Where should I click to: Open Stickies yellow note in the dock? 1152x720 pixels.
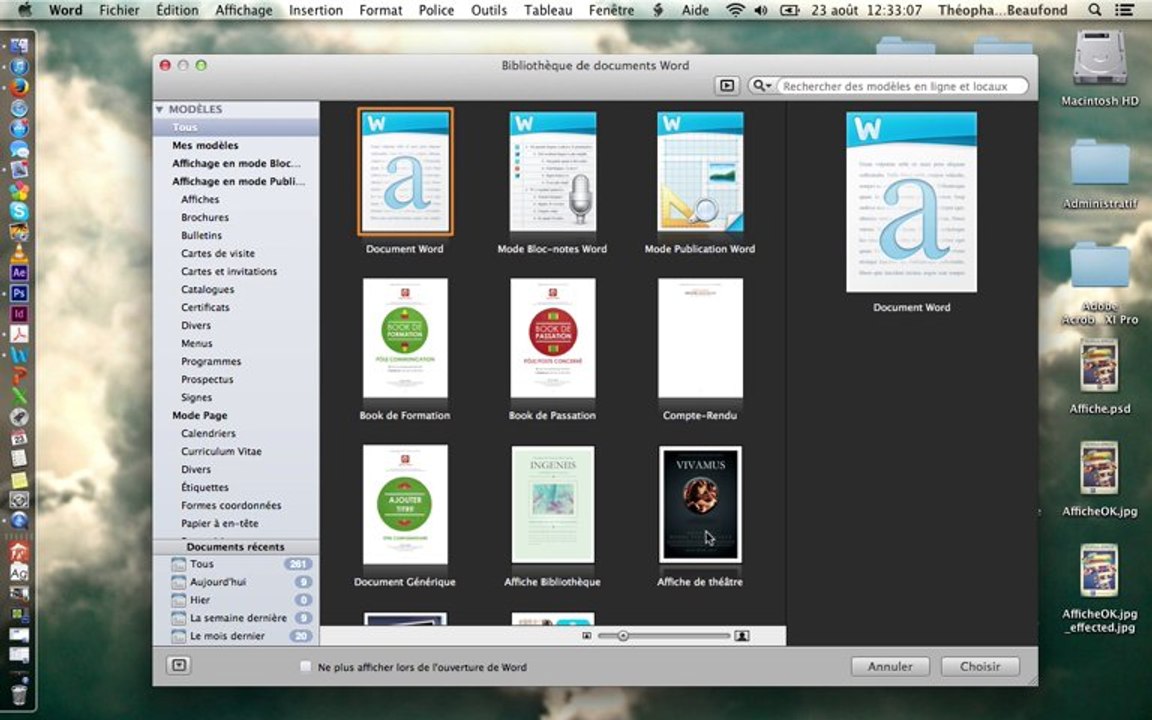[x=19, y=479]
